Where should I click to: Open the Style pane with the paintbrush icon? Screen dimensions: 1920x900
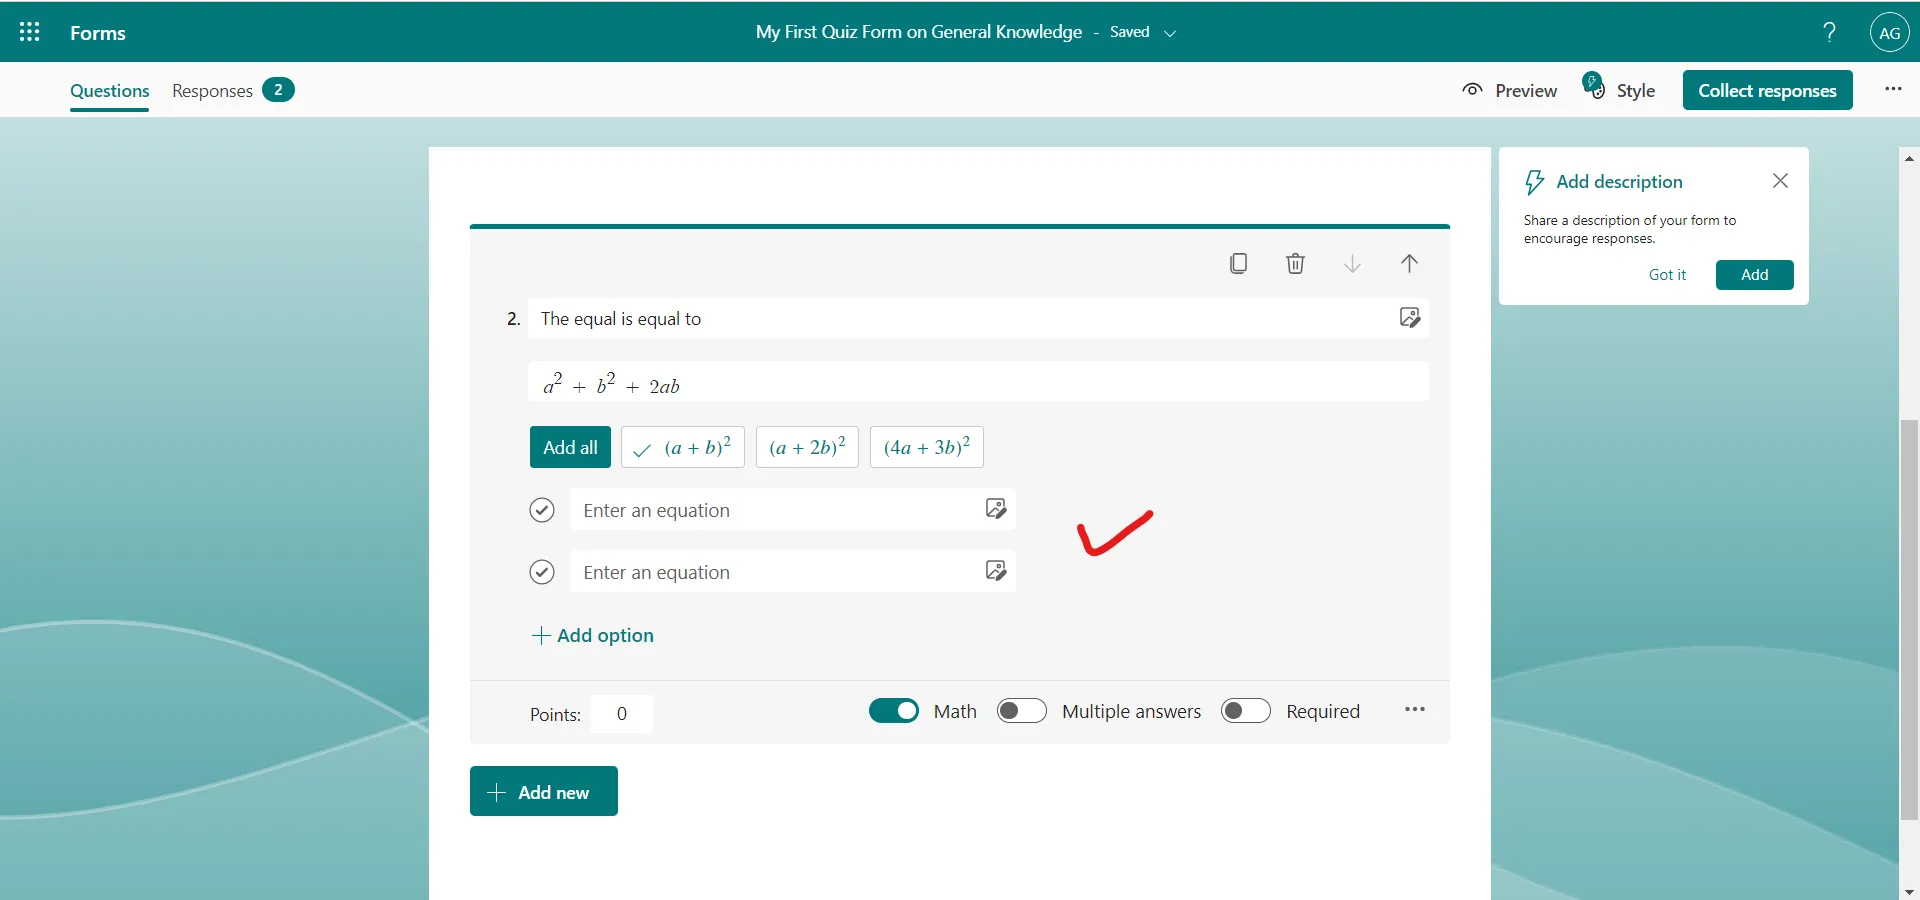[1620, 90]
